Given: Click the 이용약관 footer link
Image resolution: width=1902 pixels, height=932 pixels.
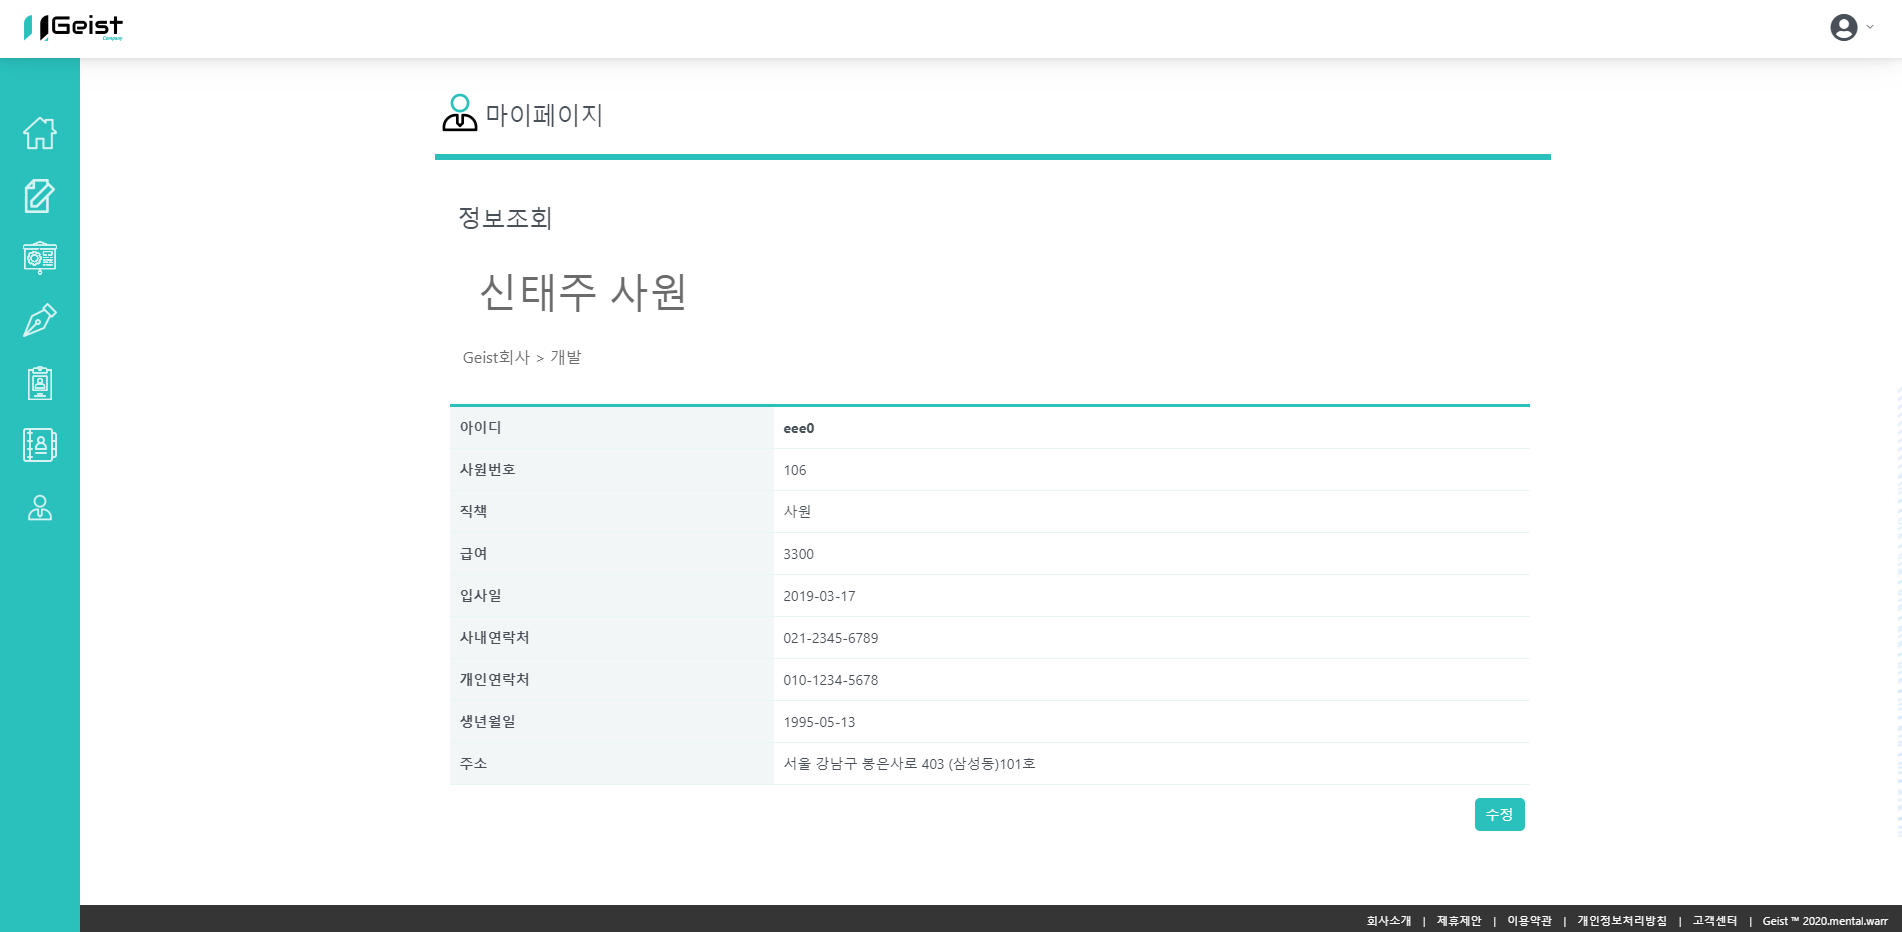Looking at the screenshot, I should point(1531,920).
